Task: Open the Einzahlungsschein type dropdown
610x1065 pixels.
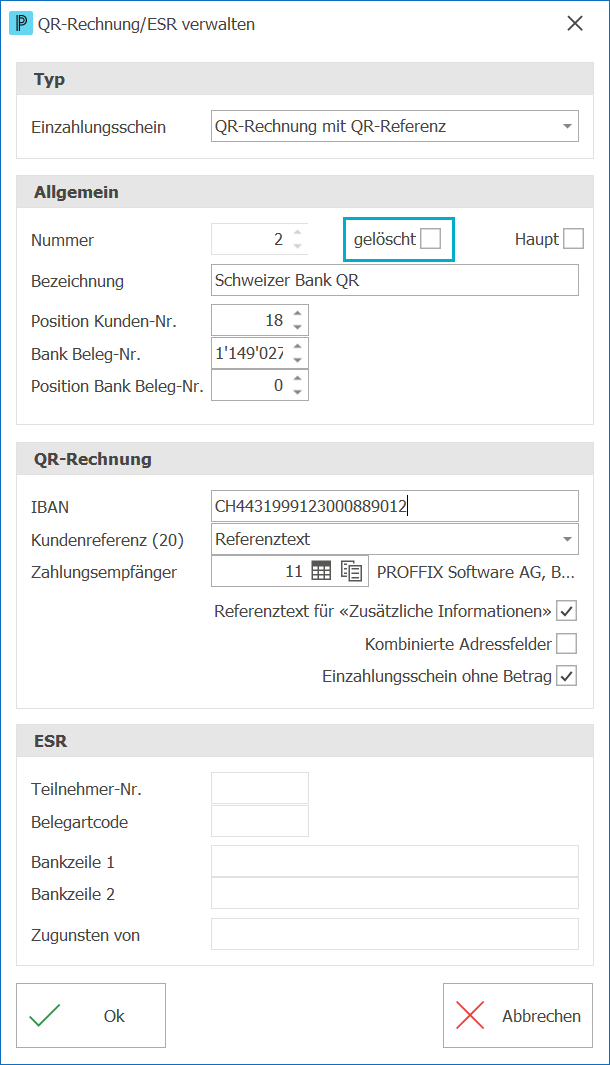Action: click(567, 126)
